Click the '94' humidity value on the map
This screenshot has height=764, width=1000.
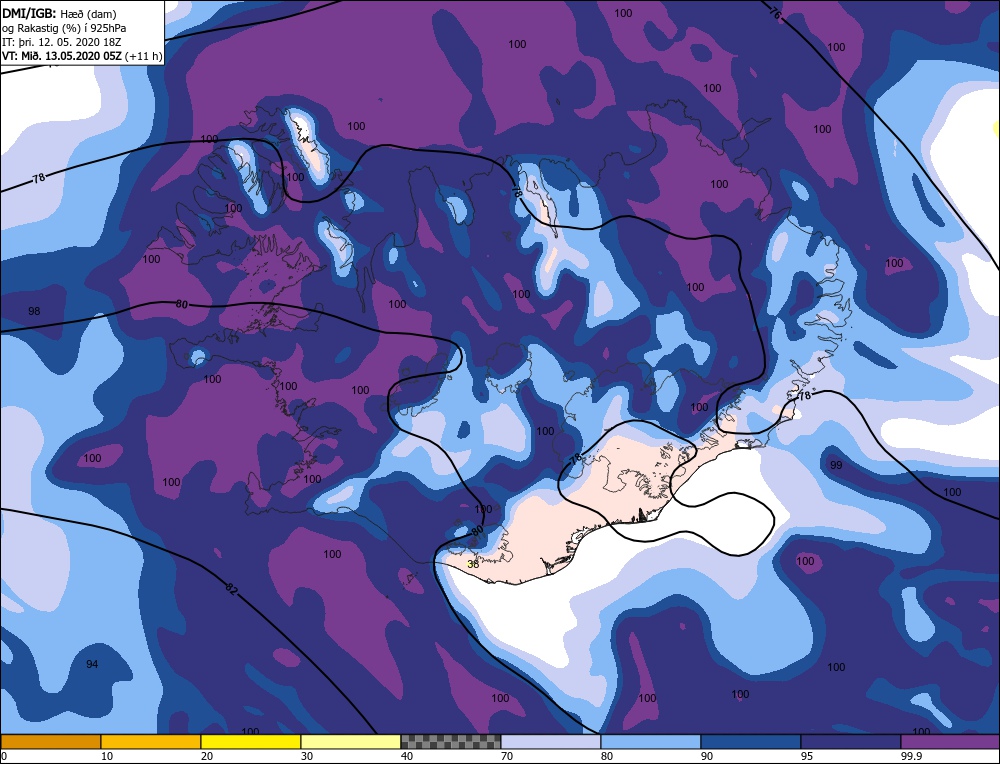pyautogui.click(x=92, y=664)
